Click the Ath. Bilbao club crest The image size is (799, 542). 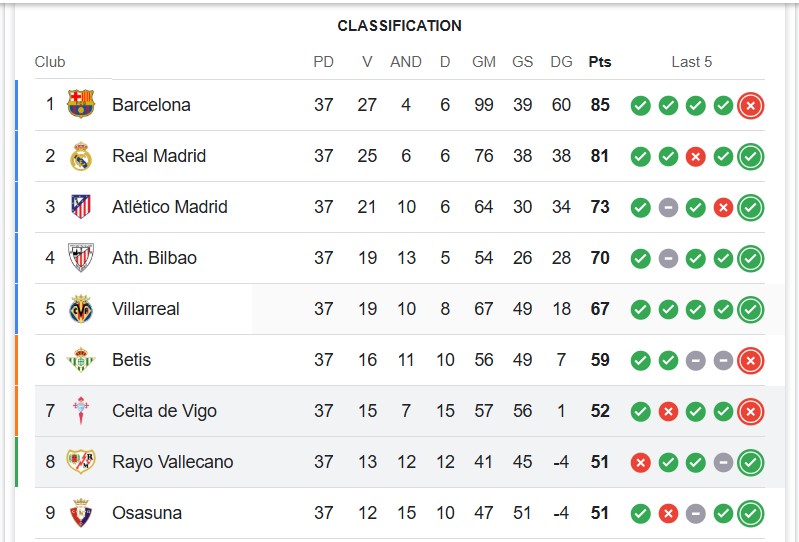coord(81,257)
